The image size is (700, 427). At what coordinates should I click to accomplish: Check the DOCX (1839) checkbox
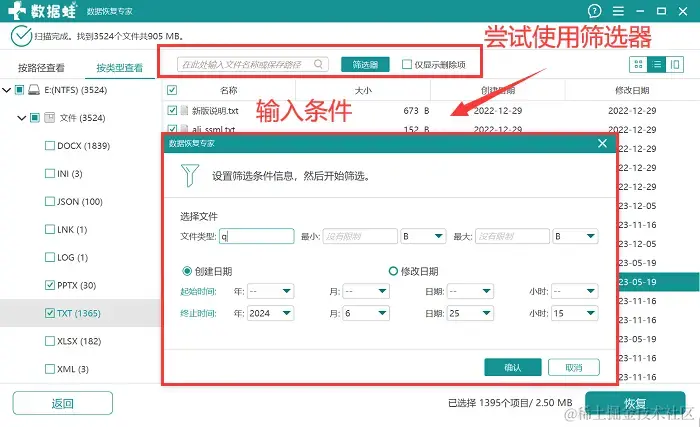(x=50, y=146)
